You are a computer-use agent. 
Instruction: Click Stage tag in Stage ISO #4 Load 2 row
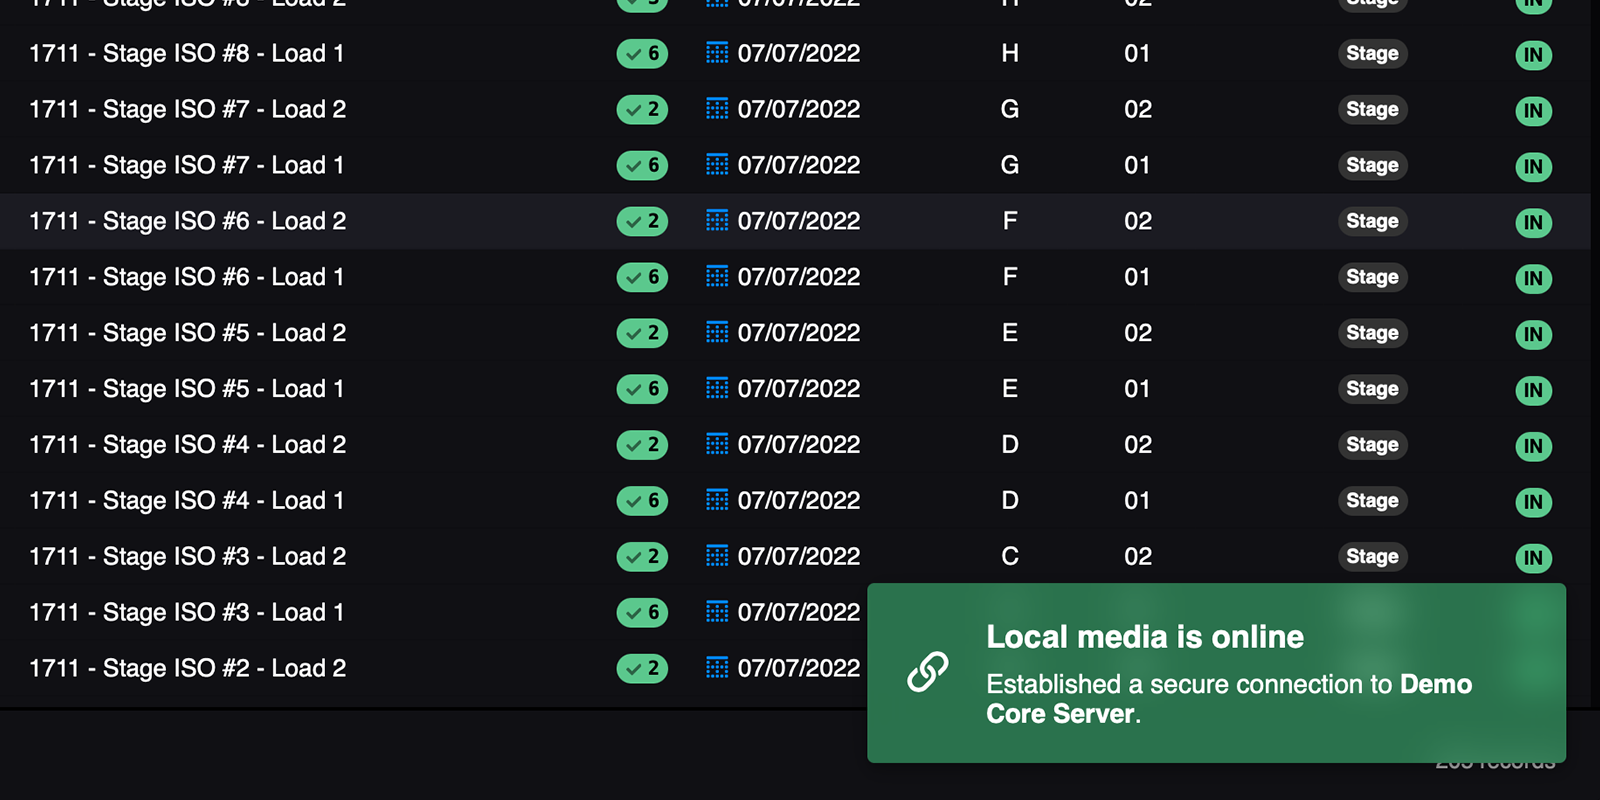point(1372,445)
